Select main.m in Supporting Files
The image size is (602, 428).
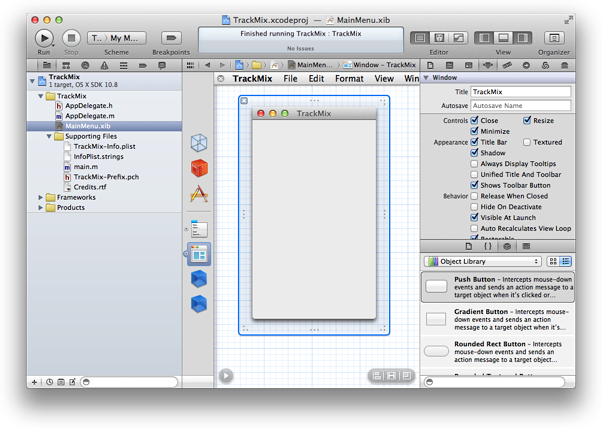[x=86, y=167]
